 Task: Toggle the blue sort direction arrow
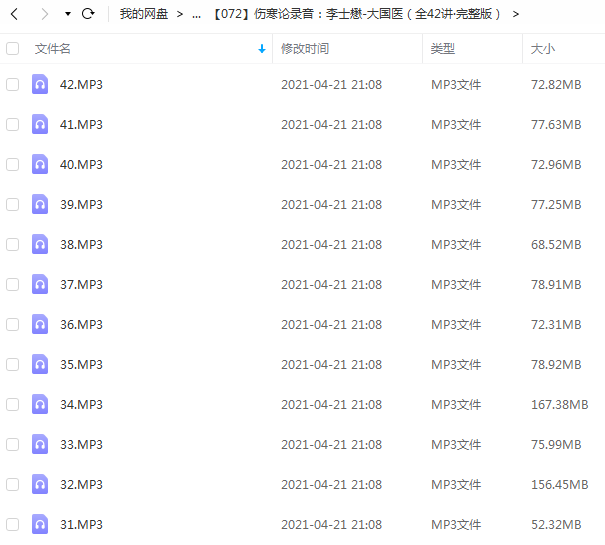pos(262,49)
